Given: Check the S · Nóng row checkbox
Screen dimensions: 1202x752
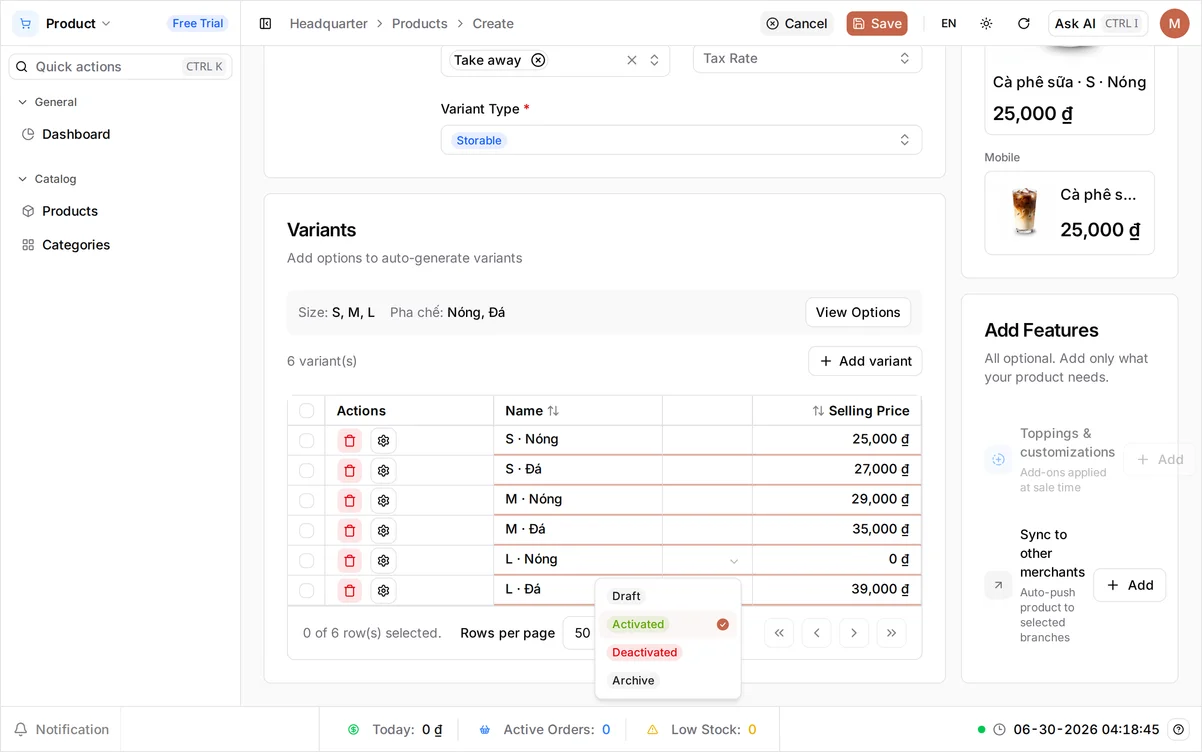Looking at the screenshot, I should point(307,440).
